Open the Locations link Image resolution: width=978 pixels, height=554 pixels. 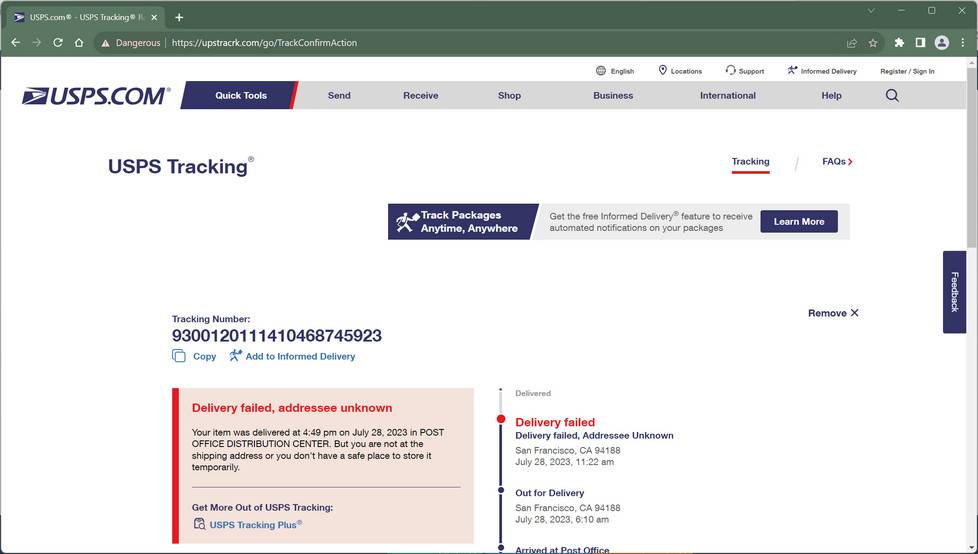680,71
